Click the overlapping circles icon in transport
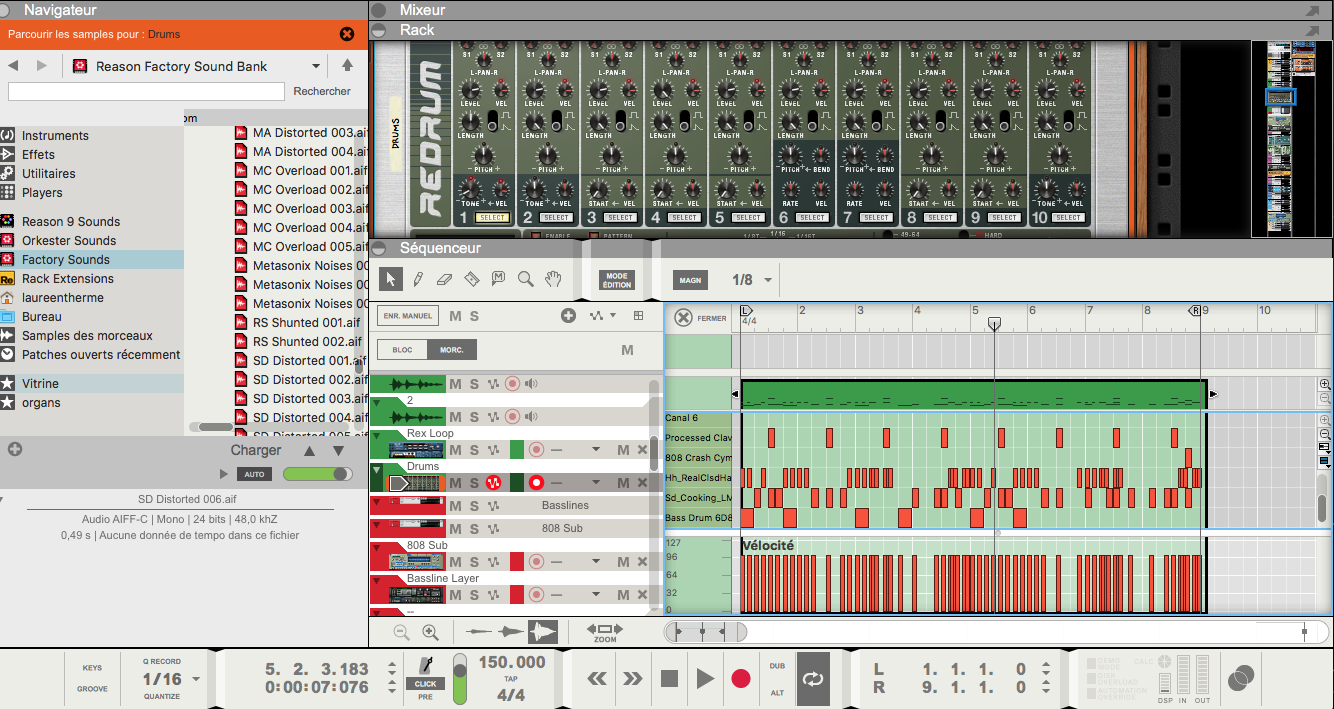The height and width of the screenshot is (709, 1334). pos(1241,679)
